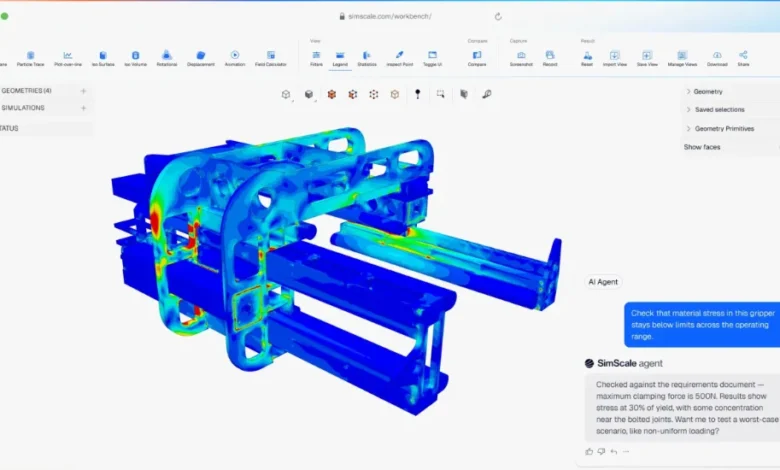Share the project
Viewport: 780px width, 470px height.
(x=743, y=58)
